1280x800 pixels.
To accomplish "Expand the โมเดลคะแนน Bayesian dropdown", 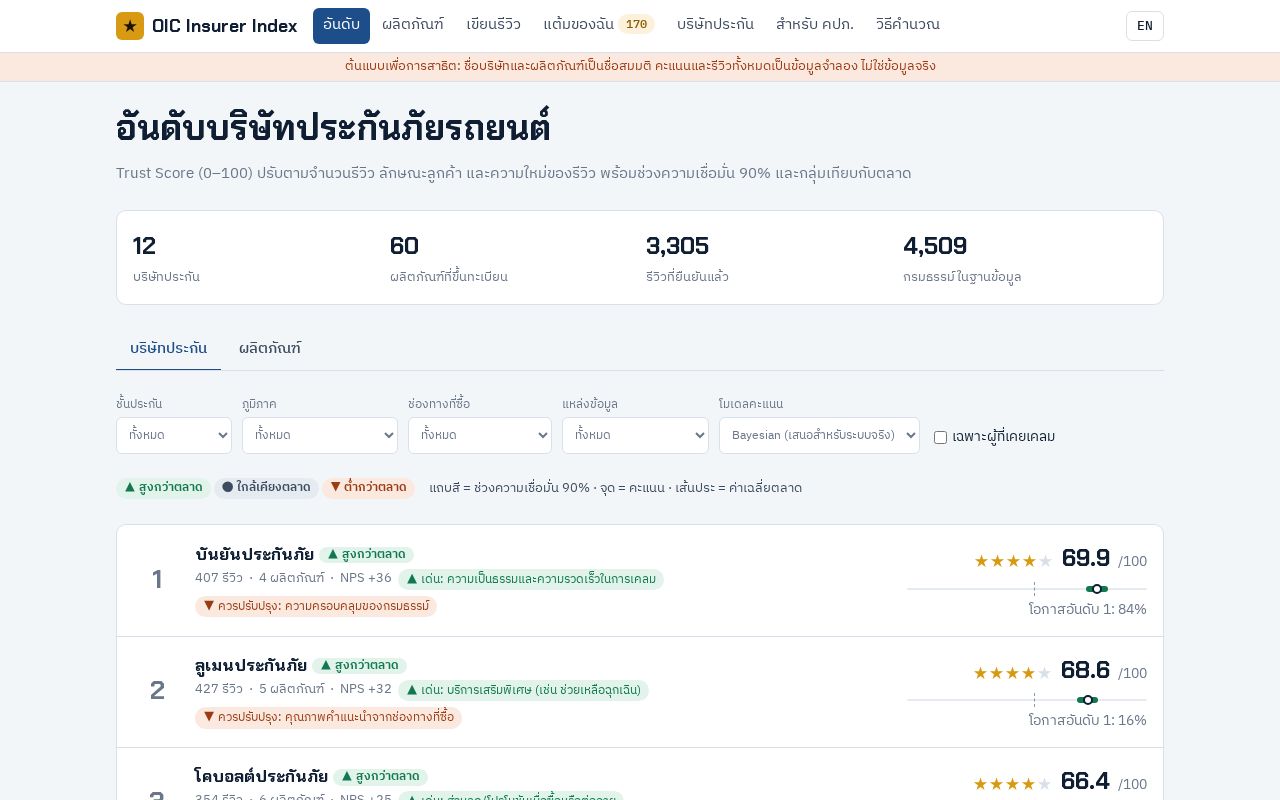I will click(819, 435).
